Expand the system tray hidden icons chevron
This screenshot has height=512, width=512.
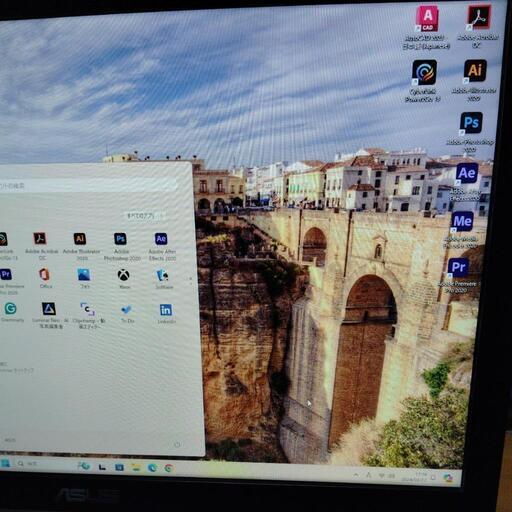356,475
